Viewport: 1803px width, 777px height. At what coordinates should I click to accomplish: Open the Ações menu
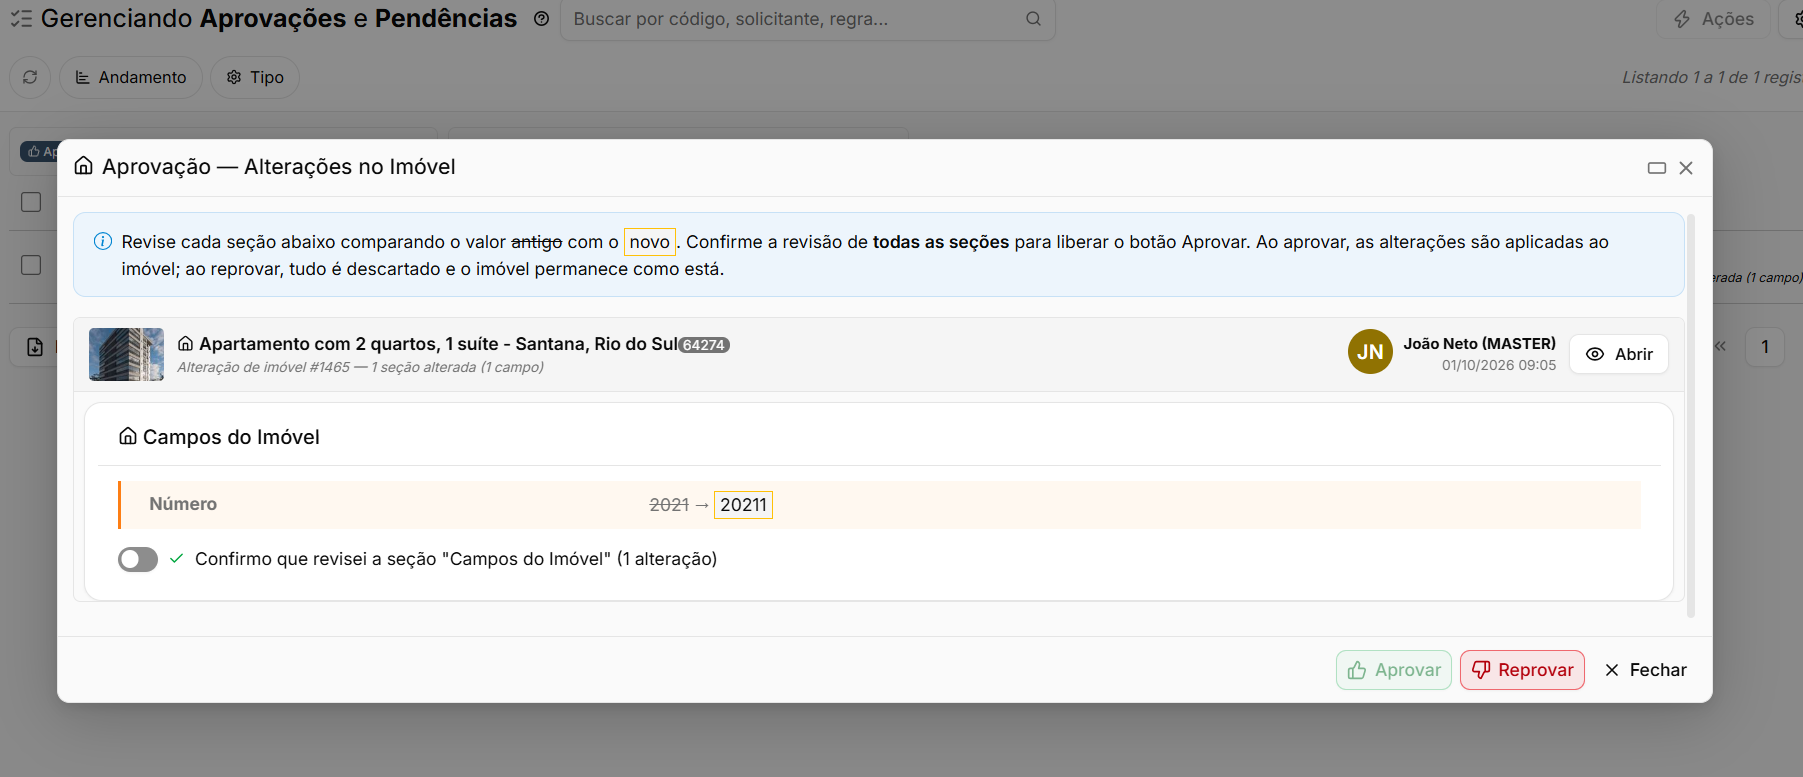(1713, 19)
